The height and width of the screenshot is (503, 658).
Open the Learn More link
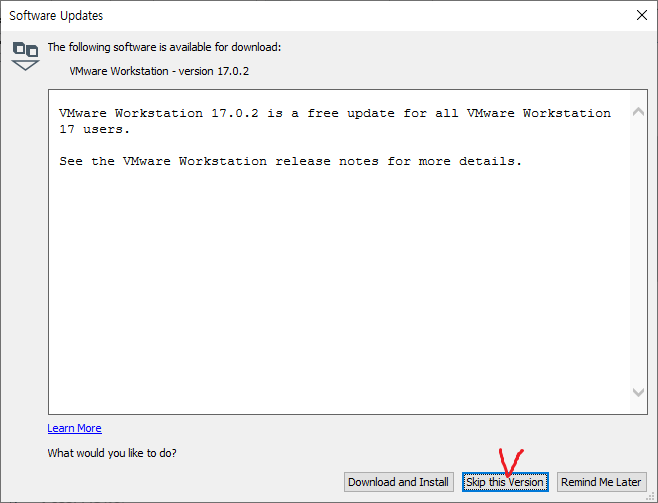pos(74,428)
